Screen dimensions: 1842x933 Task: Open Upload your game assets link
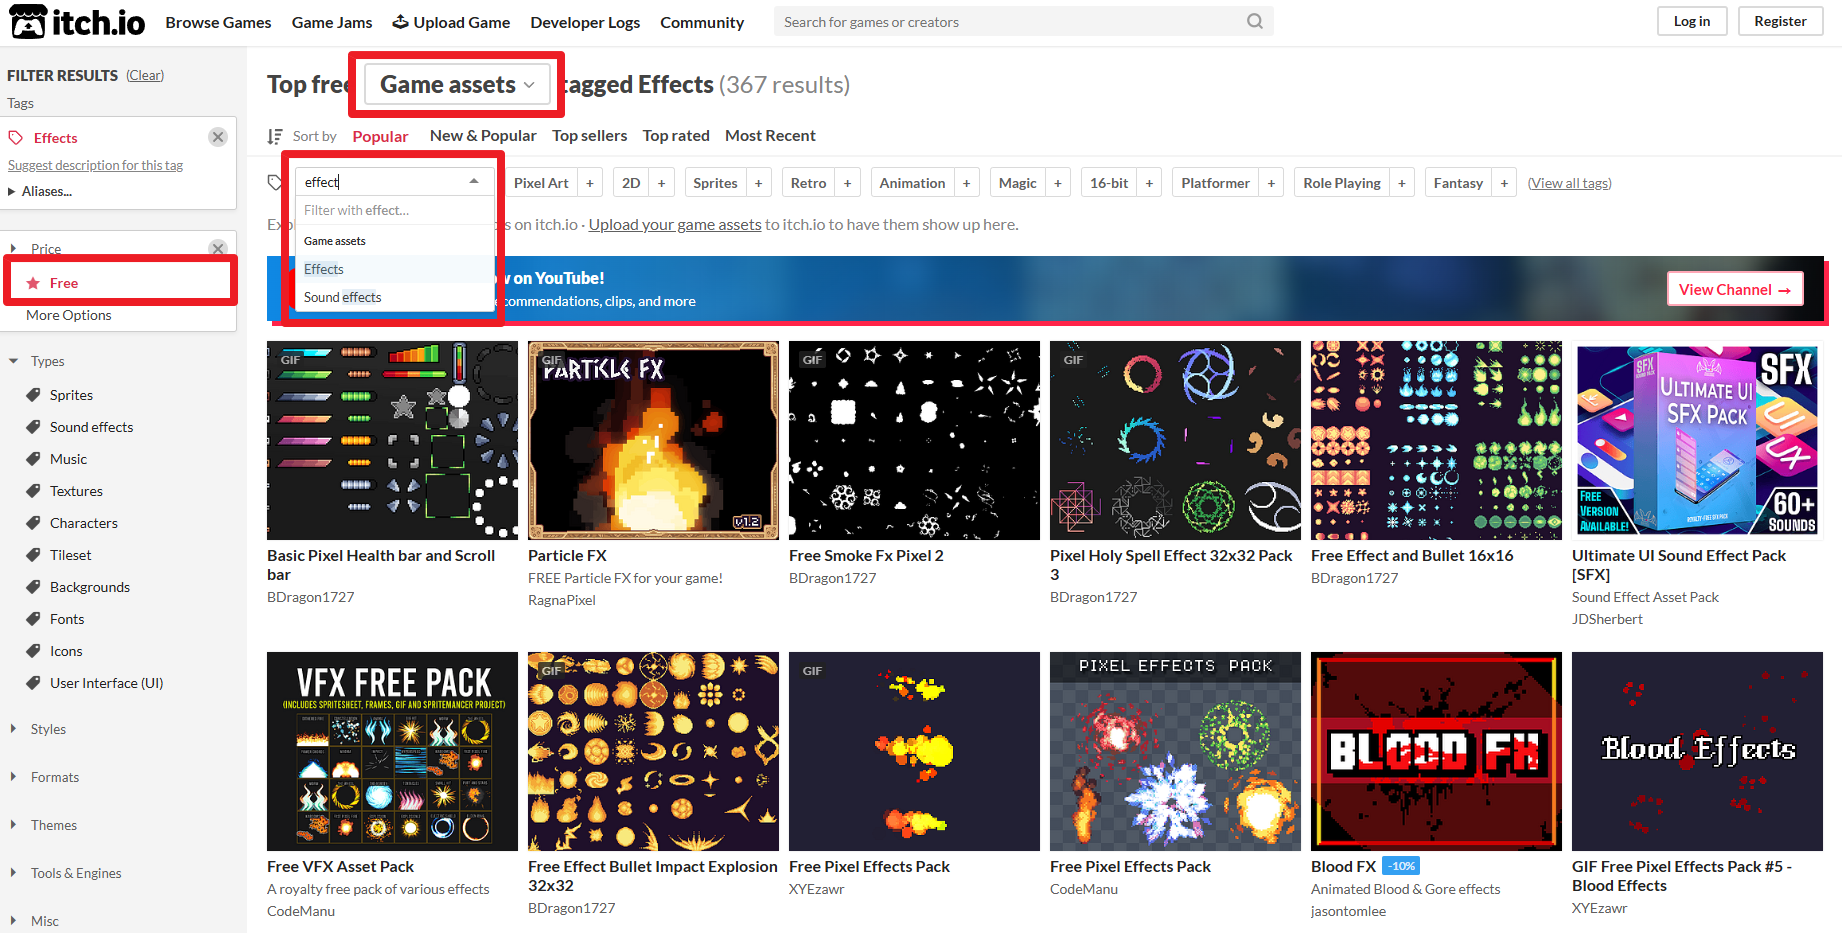coord(675,224)
